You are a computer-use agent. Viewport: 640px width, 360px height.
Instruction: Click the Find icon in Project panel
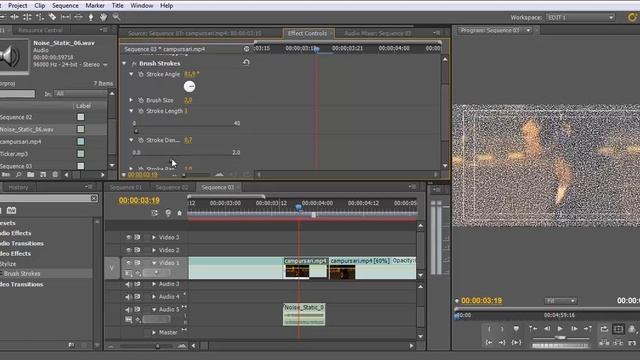[18, 175]
